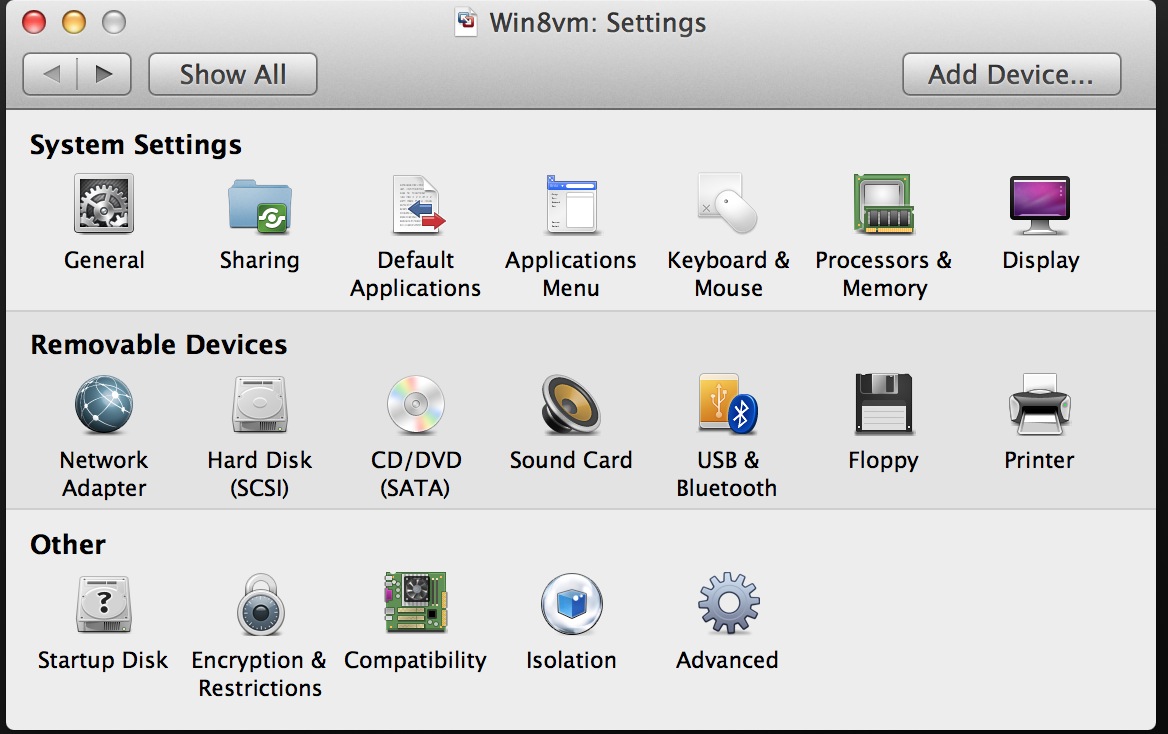Image resolution: width=1168 pixels, height=734 pixels.
Task: Open Hard Disk (SCSI) settings
Action: click(x=259, y=404)
